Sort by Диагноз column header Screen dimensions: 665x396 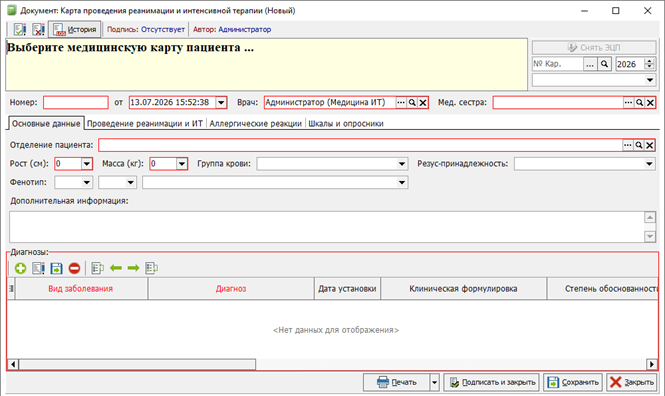coord(231,289)
